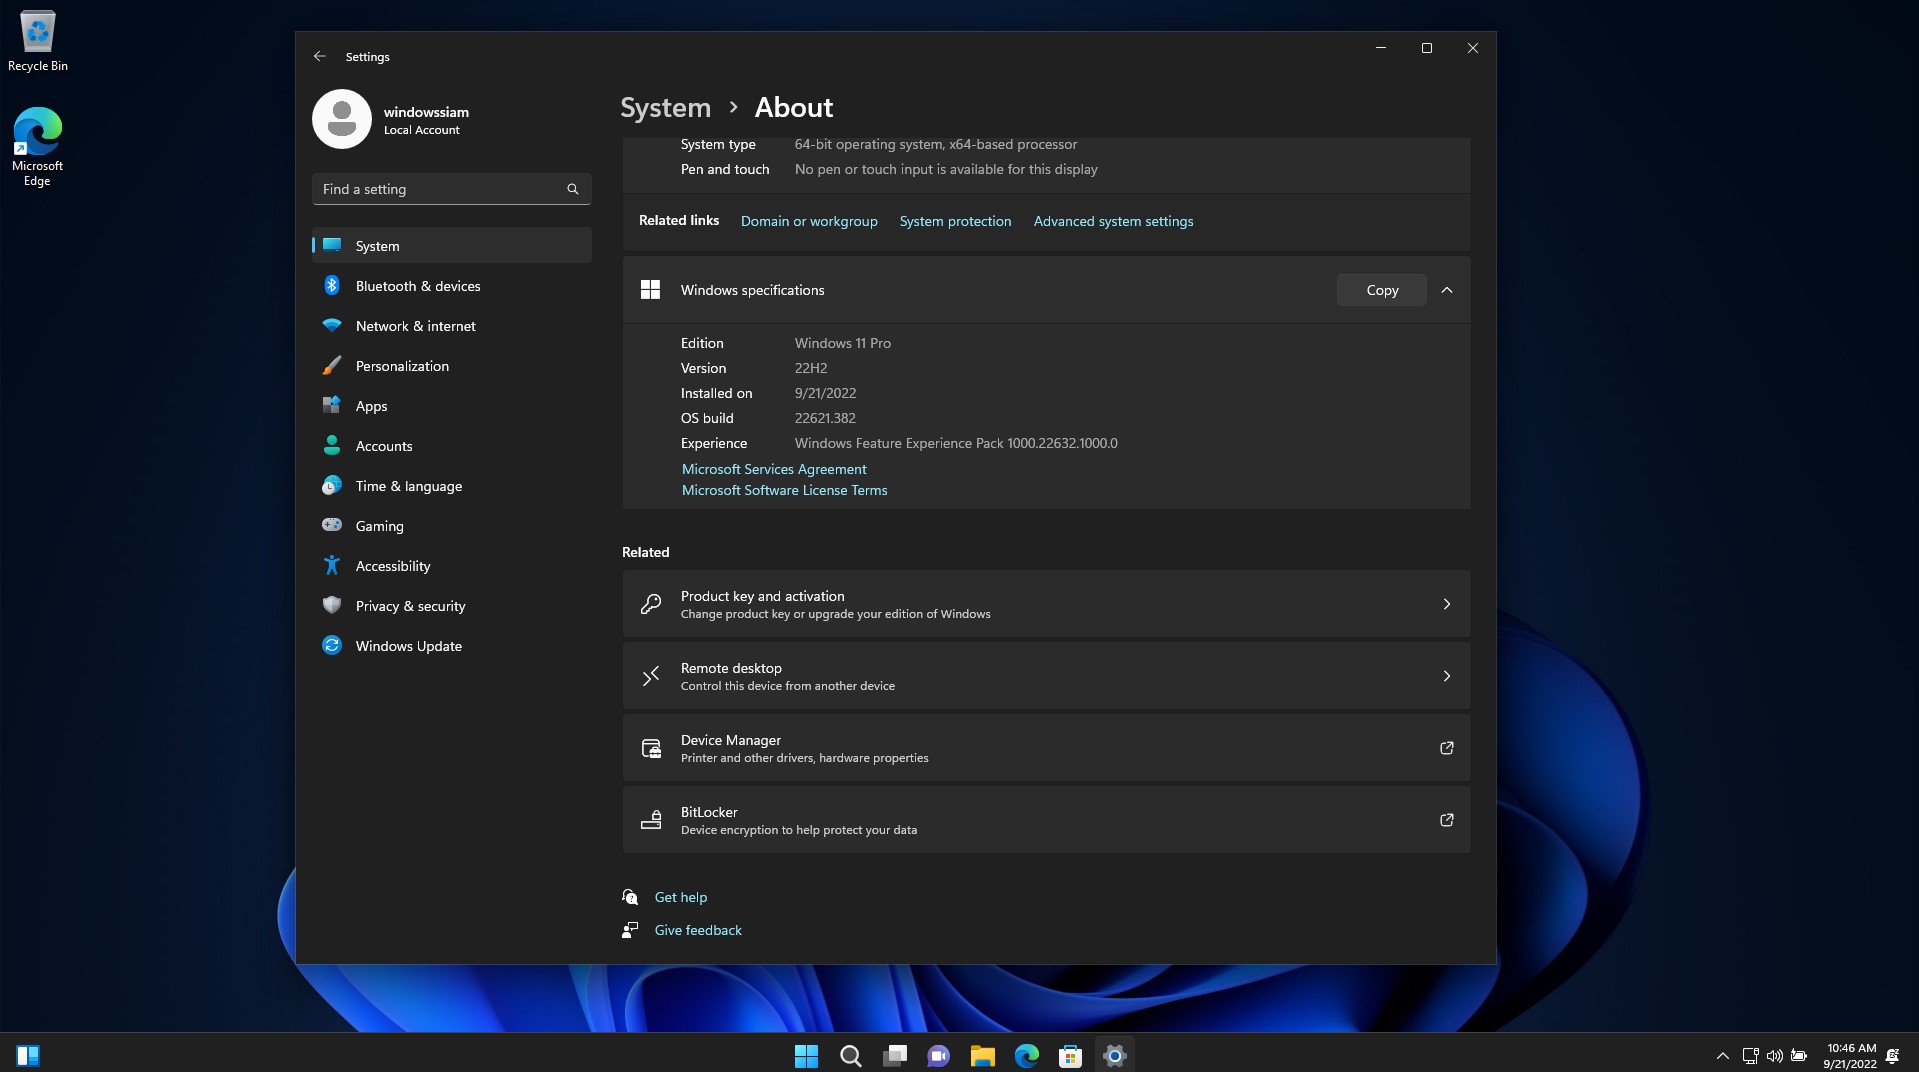Open Network & internet settings

pyautogui.click(x=452, y=326)
